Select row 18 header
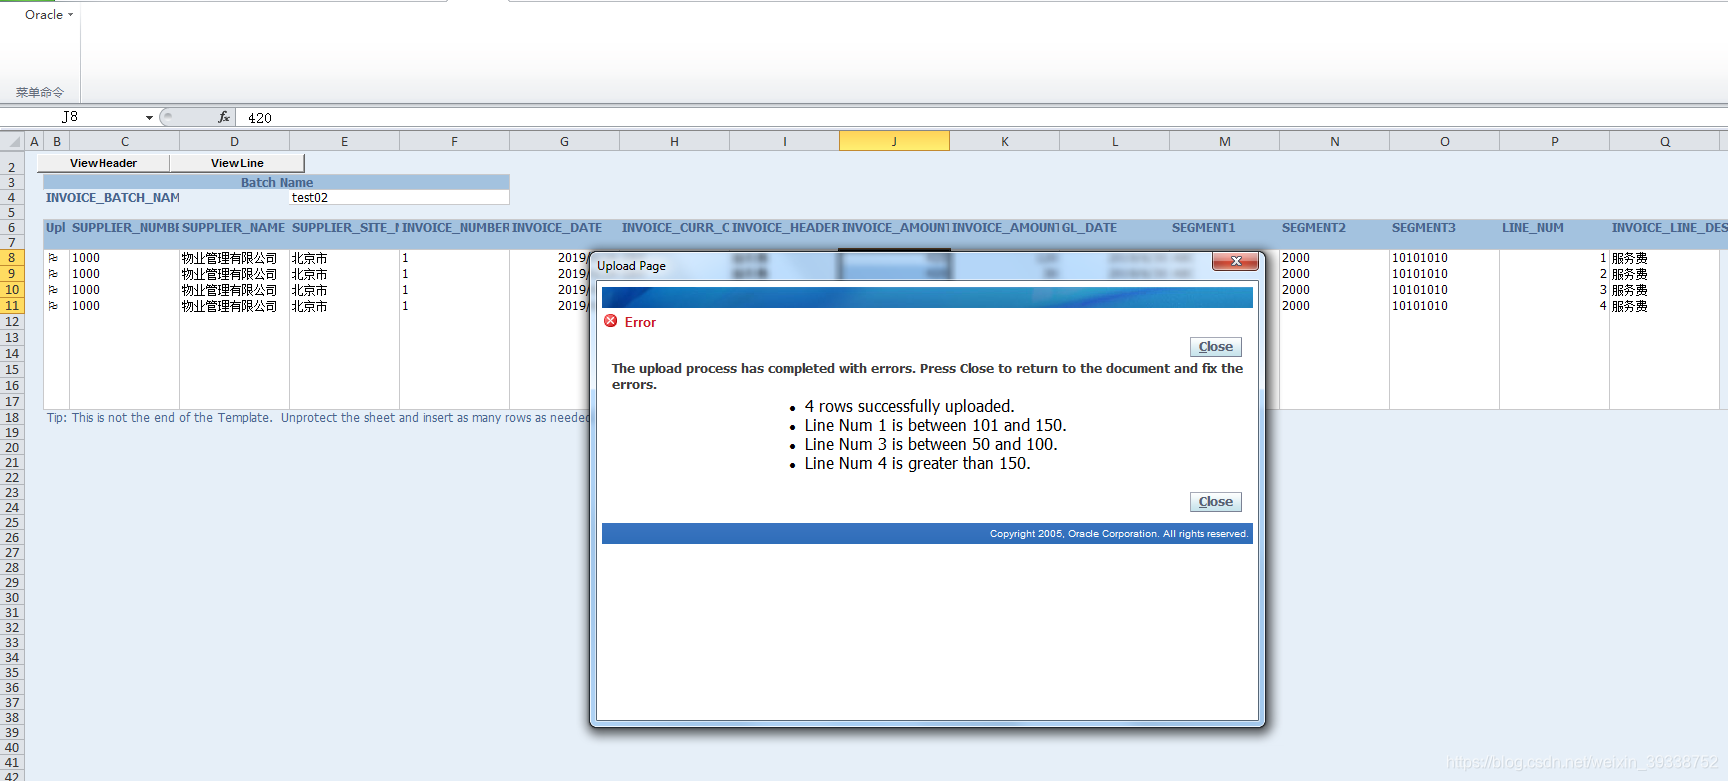 tap(12, 418)
